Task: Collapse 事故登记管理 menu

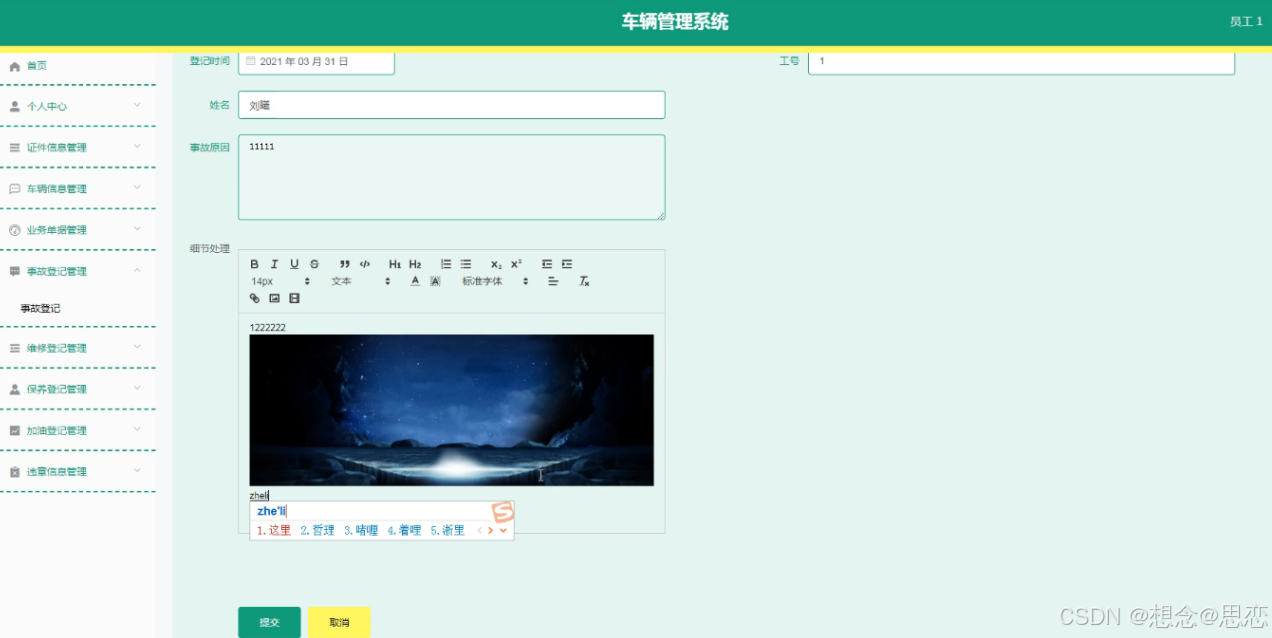Action: (78, 271)
